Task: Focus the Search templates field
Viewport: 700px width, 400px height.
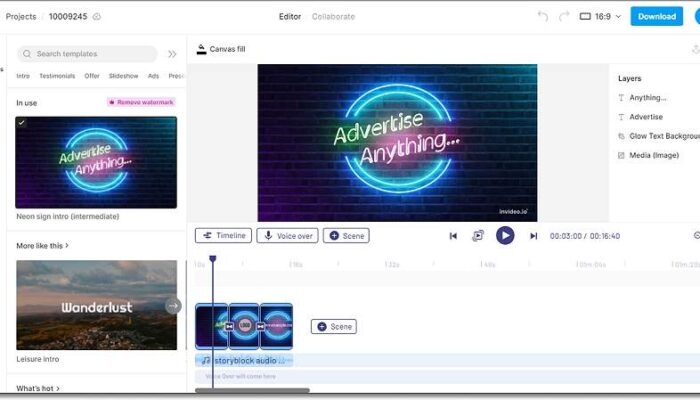Action: point(88,54)
